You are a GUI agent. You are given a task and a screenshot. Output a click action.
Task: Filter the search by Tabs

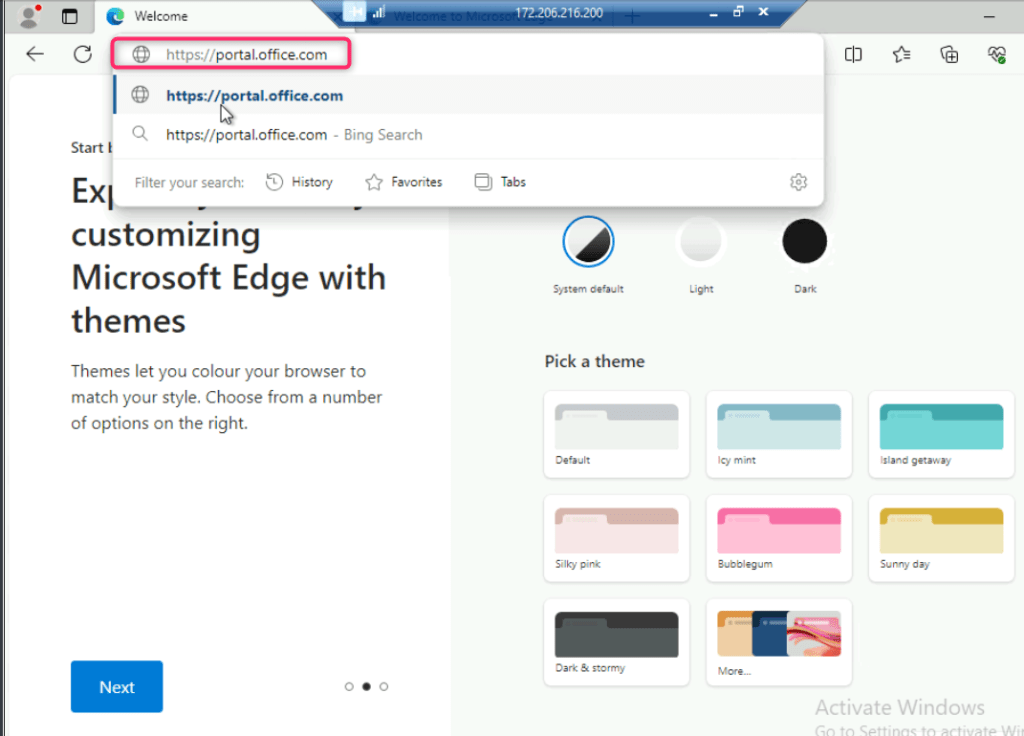click(x=500, y=182)
